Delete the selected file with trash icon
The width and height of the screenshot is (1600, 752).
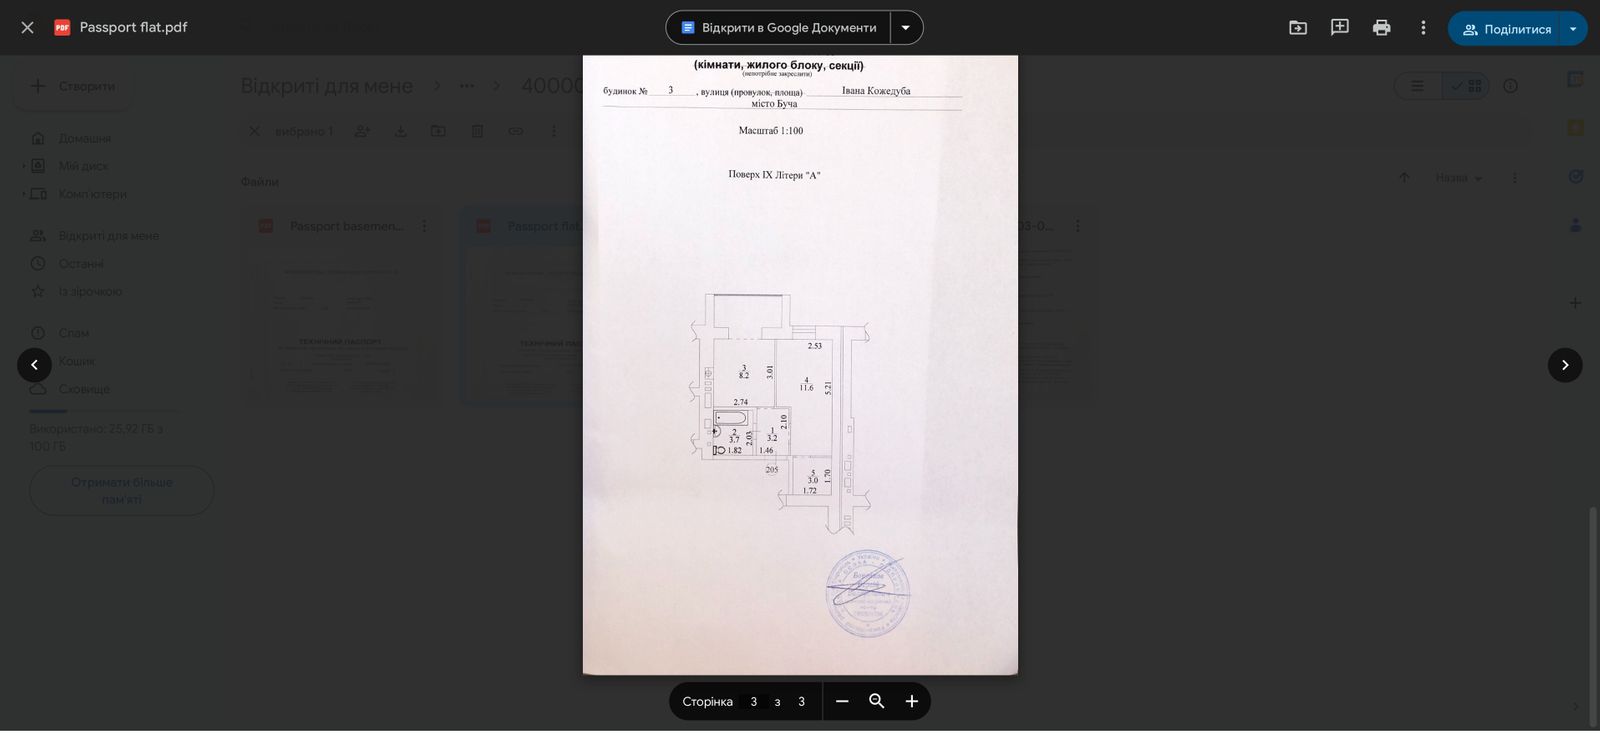pos(478,131)
